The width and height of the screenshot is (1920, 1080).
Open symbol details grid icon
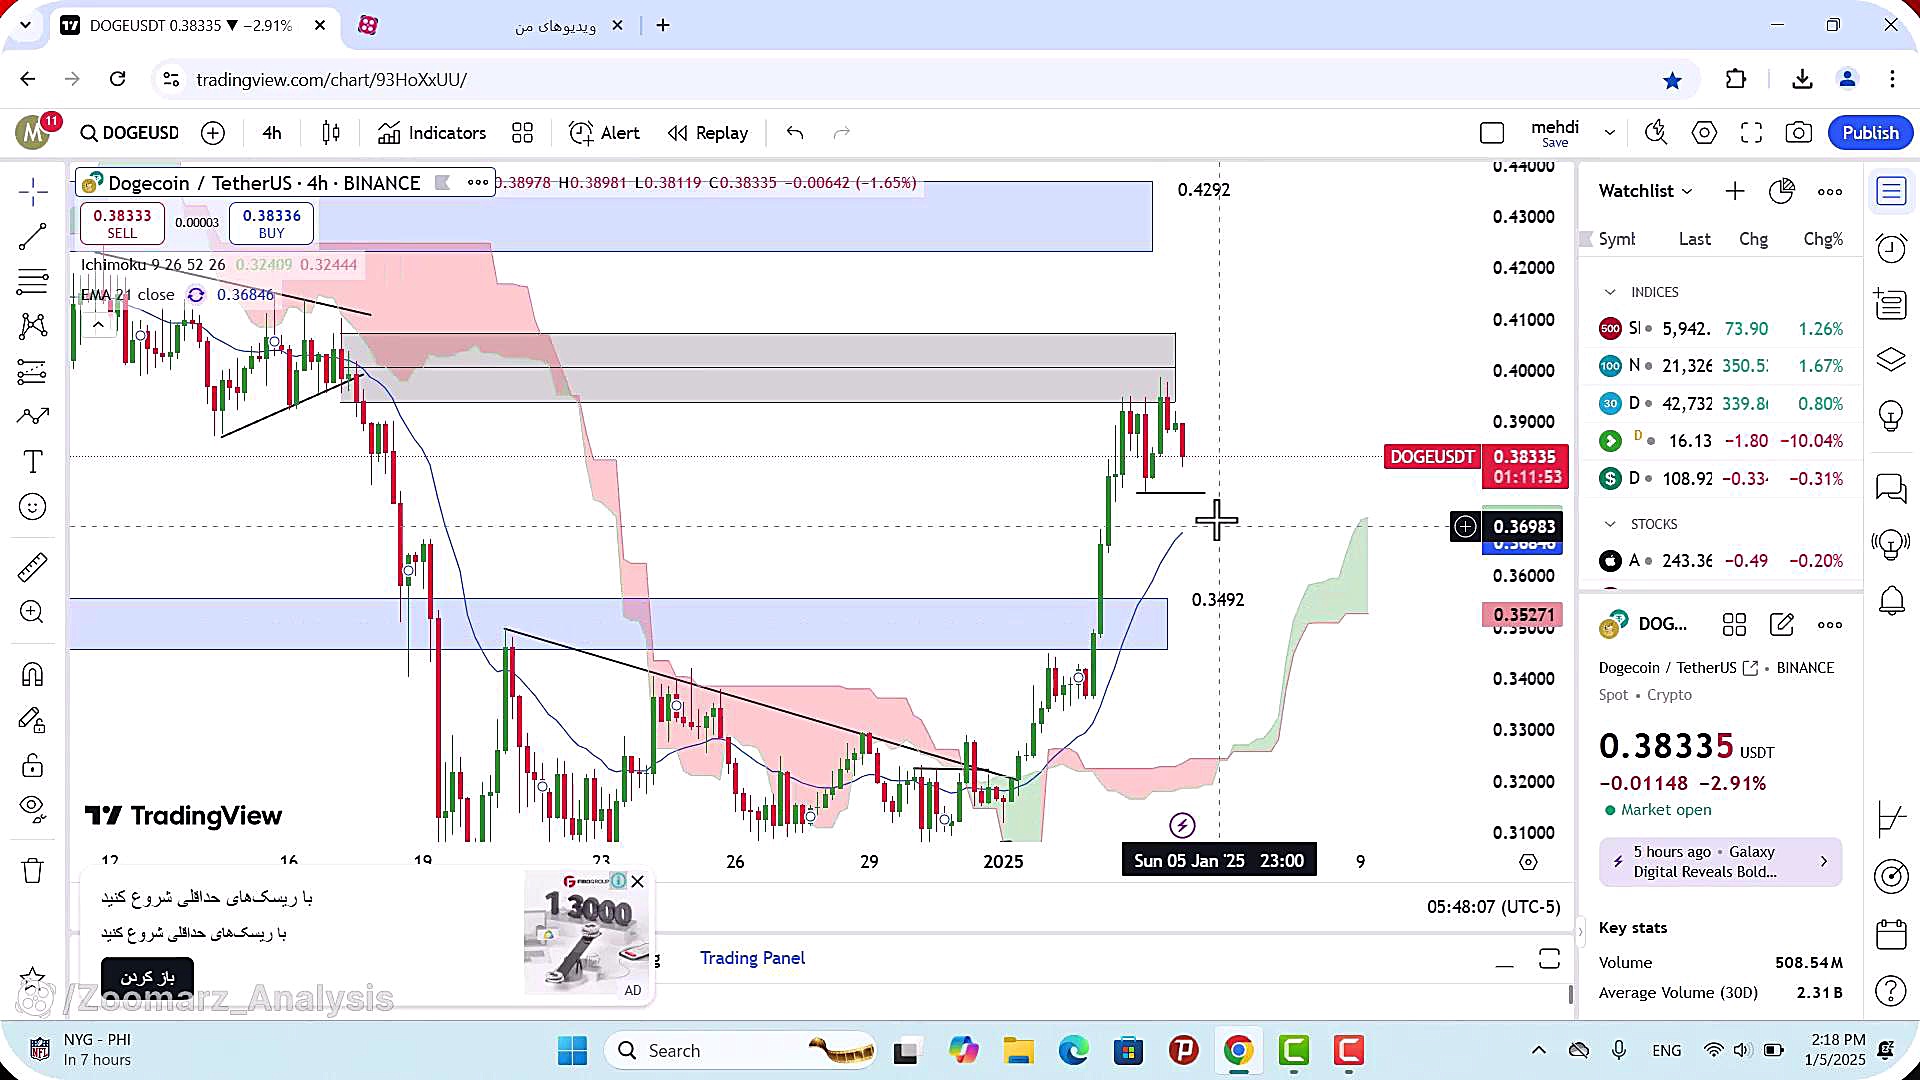1734,625
